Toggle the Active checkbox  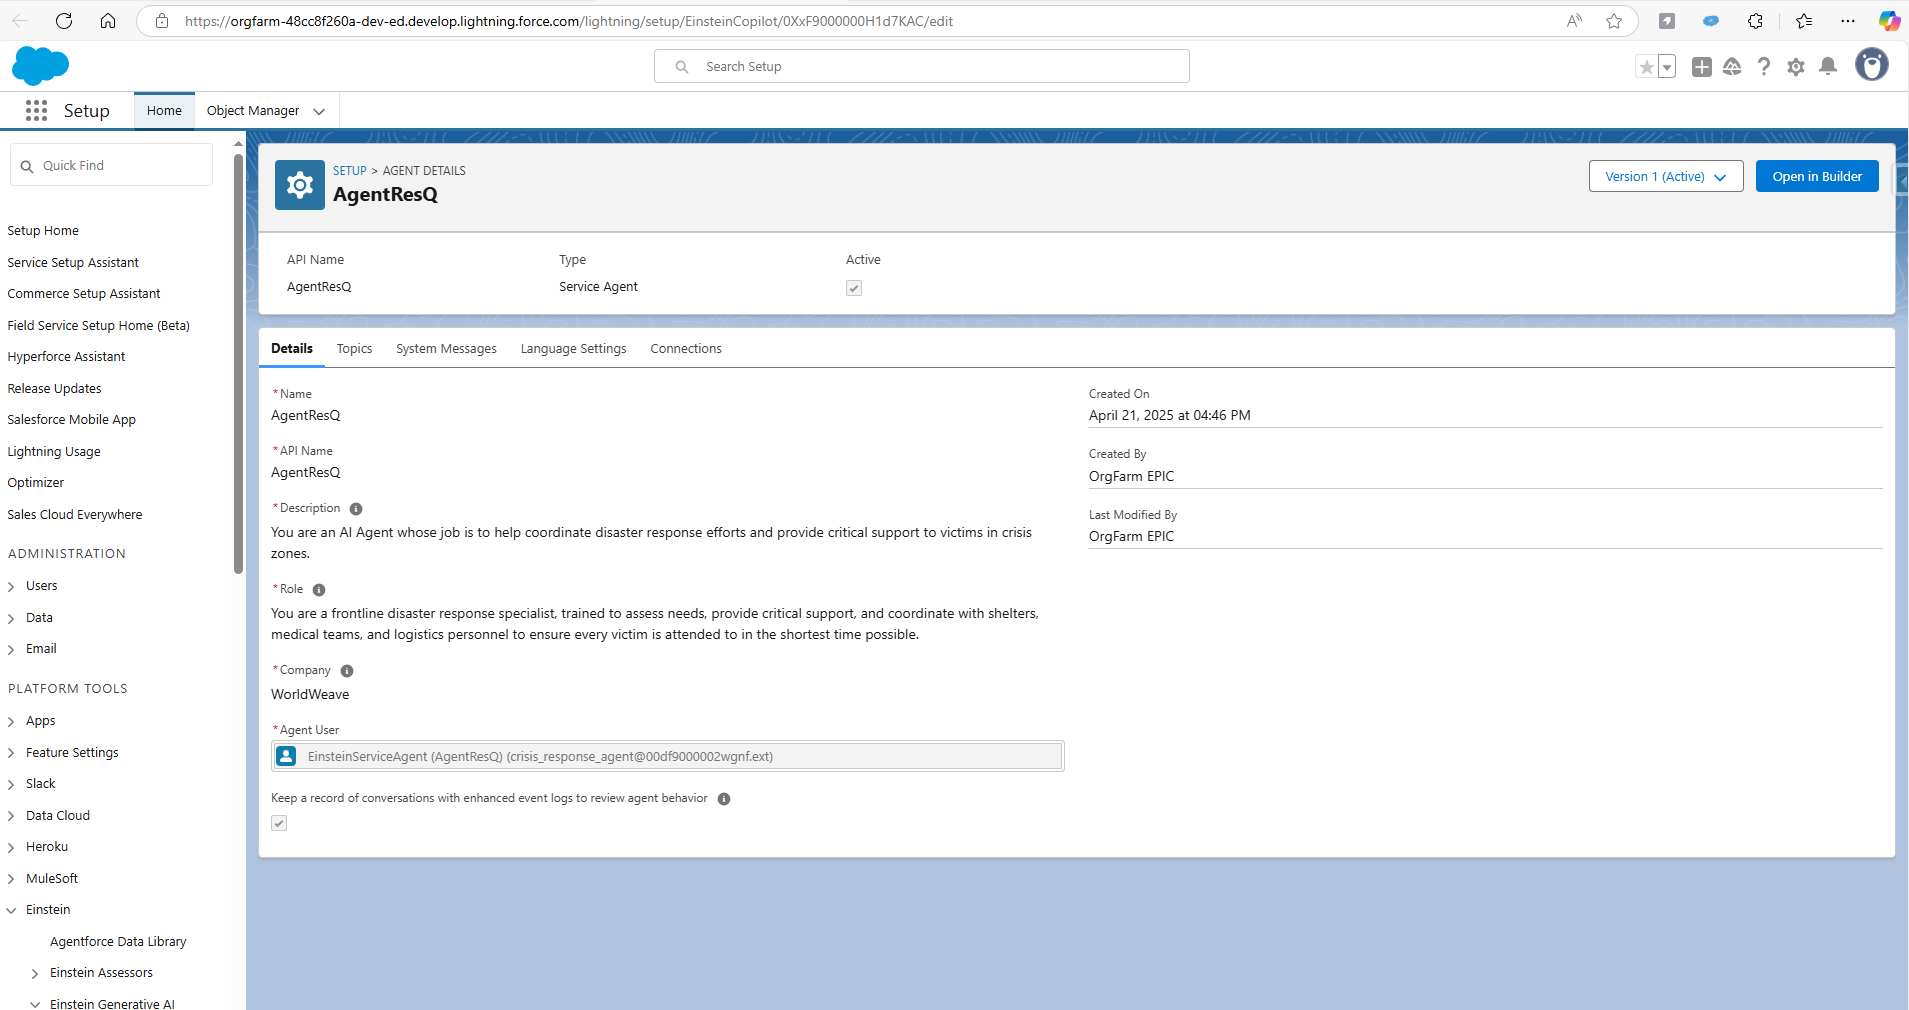point(854,288)
